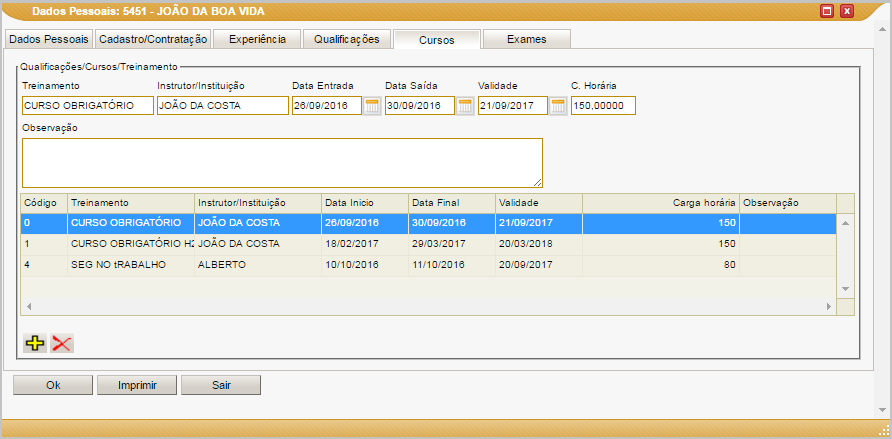Select the Cursos tab
This screenshot has height=439, width=892.
(x=437, y=40)
